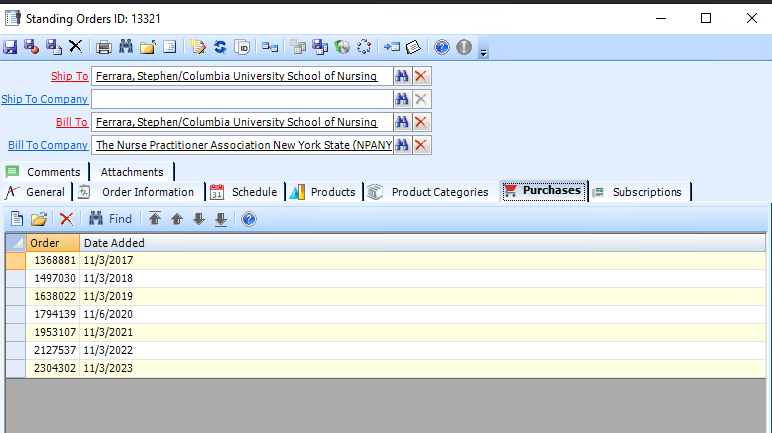This screenshot has width=772, height=433.
Task: Switch to the Order Information tab
Action: [x=147, y=192]
